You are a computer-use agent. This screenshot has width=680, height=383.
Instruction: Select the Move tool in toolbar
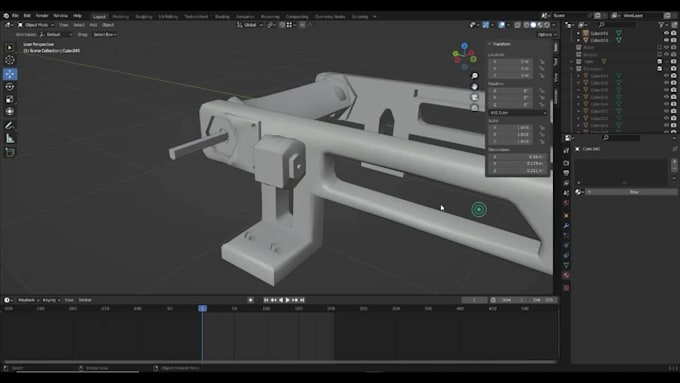click(x=10, y=74)
